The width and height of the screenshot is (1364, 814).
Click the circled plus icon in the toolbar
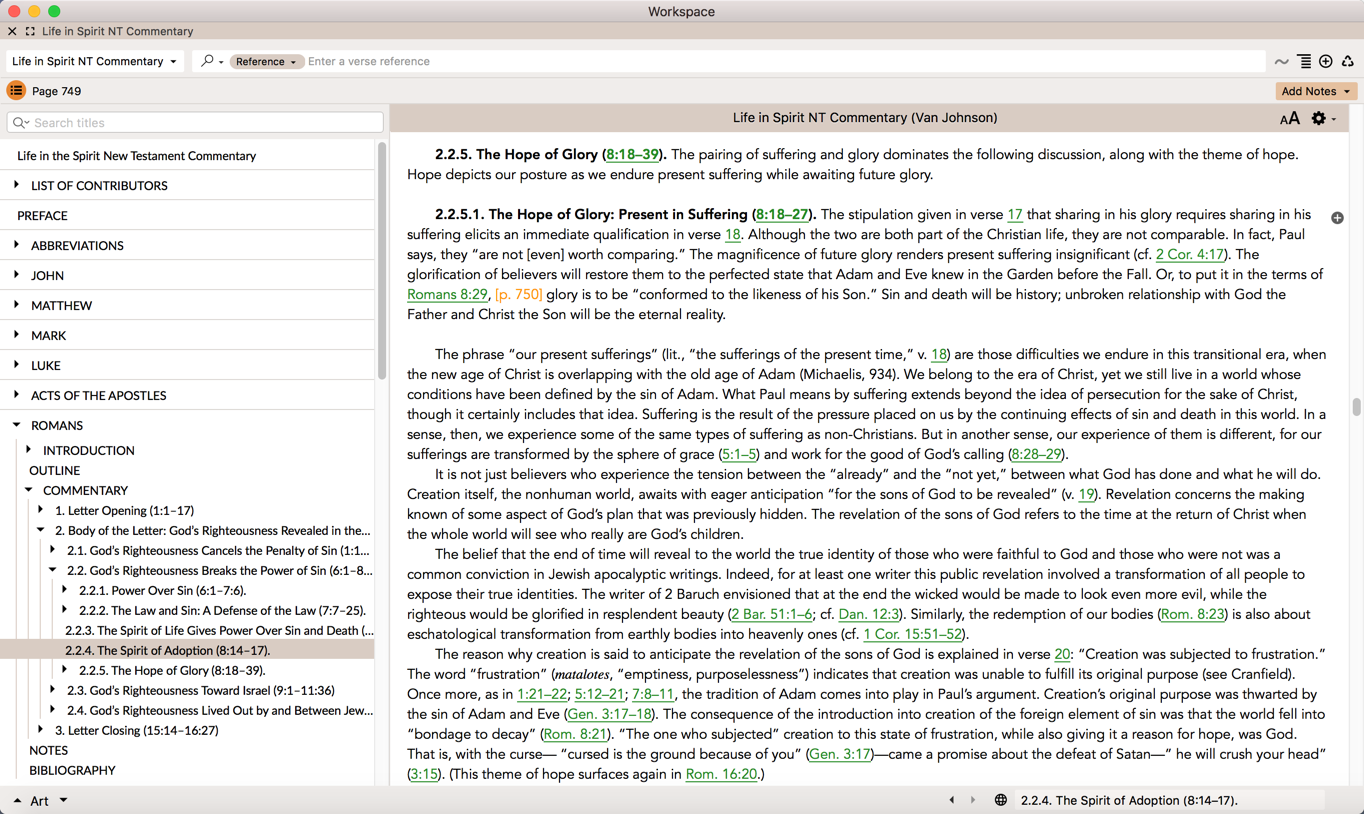[1326, 61]
